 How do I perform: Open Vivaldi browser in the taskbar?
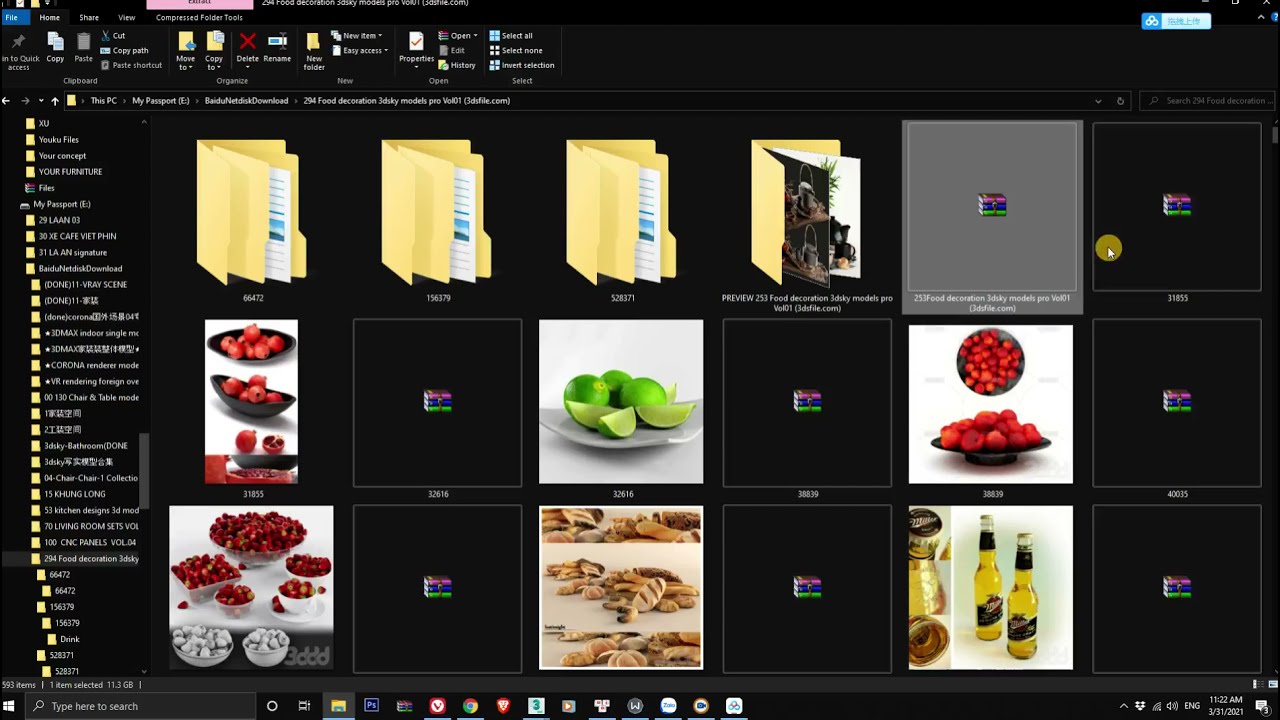pyautogui.click(x=437, y=706)
